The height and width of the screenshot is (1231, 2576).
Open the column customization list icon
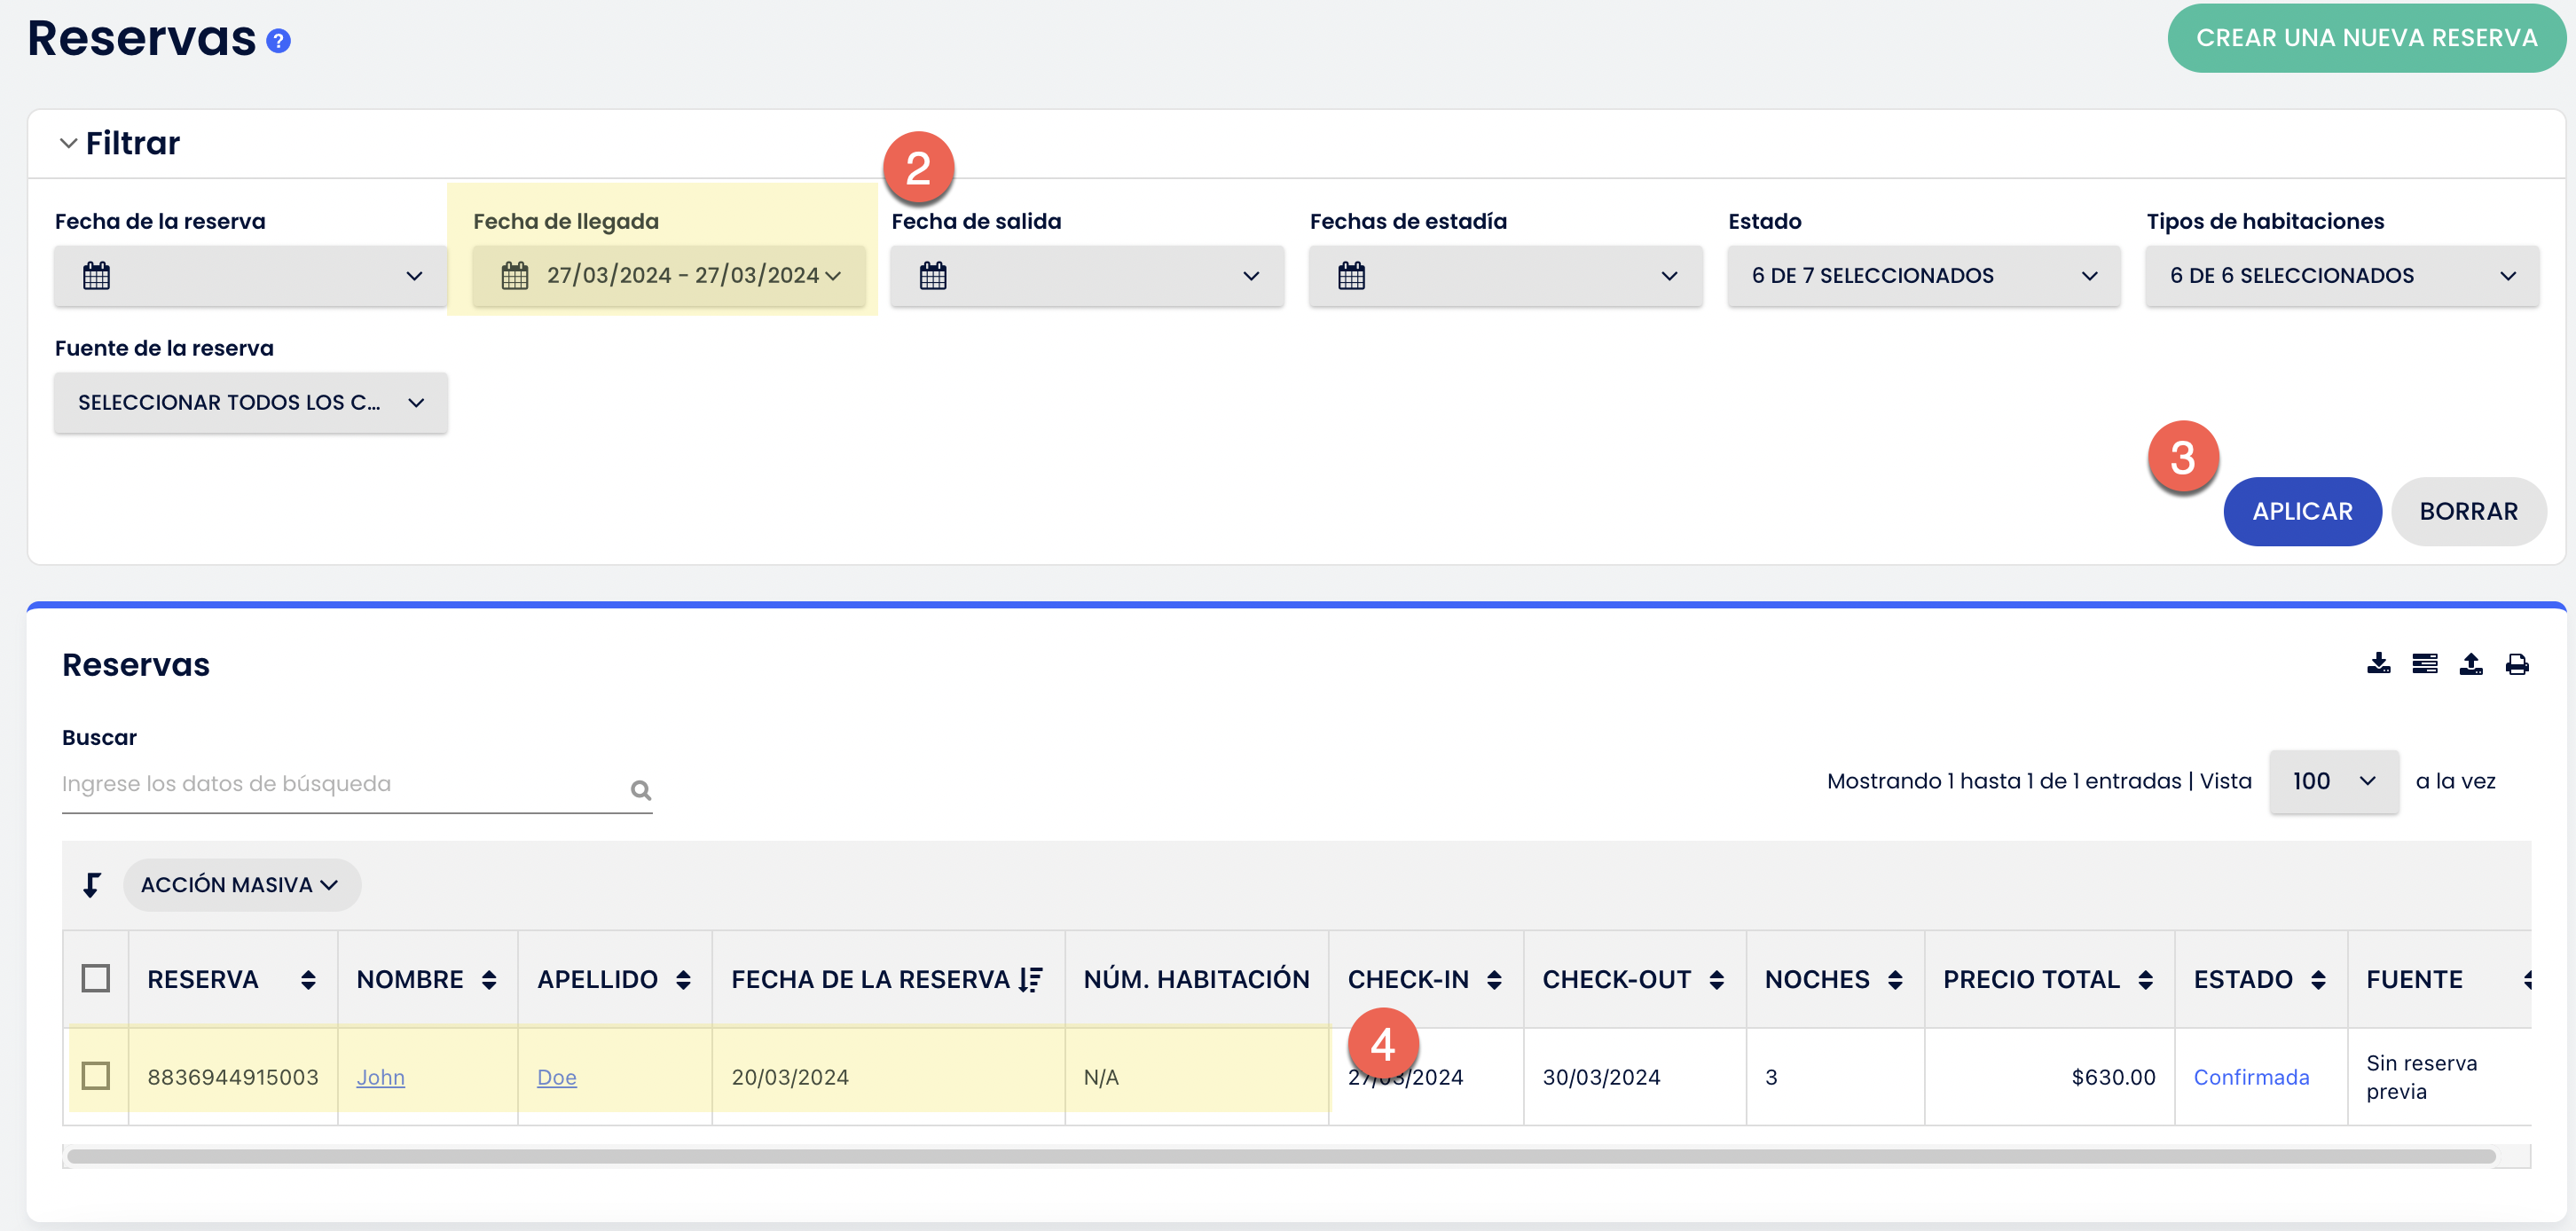(2424, 663)
